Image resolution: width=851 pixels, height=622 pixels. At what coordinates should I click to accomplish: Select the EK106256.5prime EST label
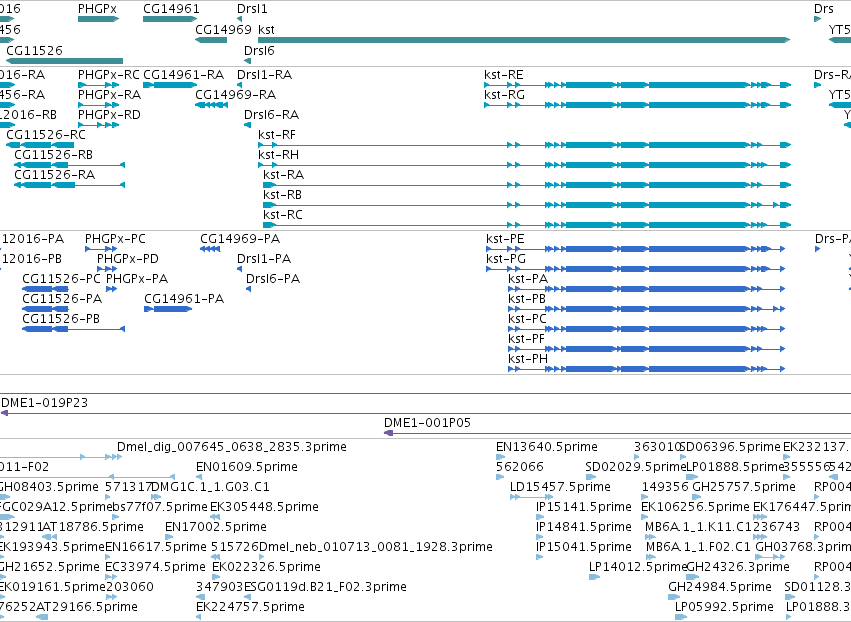pos(695,507)
